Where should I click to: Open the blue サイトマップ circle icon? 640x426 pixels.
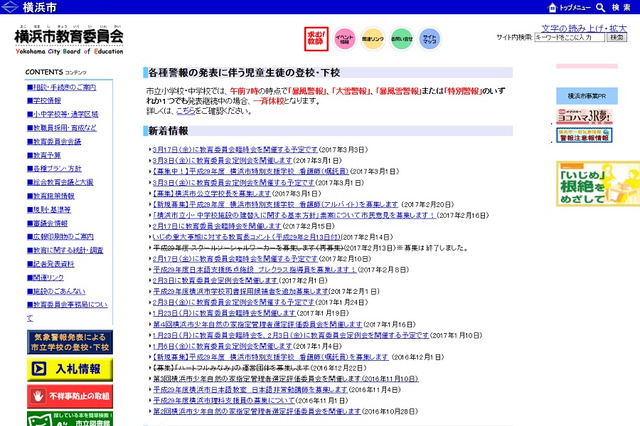coord(430,39)
